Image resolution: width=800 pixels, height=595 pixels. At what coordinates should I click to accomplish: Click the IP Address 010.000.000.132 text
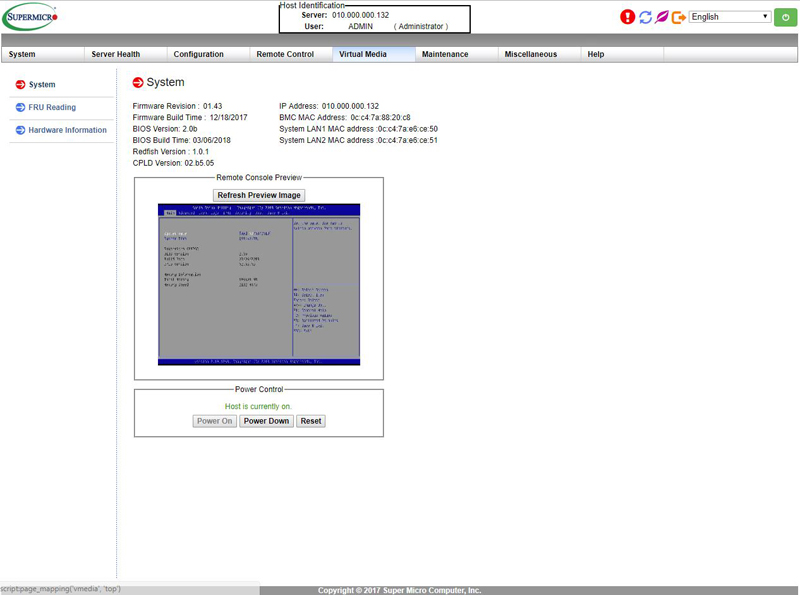tap(329, 106)
